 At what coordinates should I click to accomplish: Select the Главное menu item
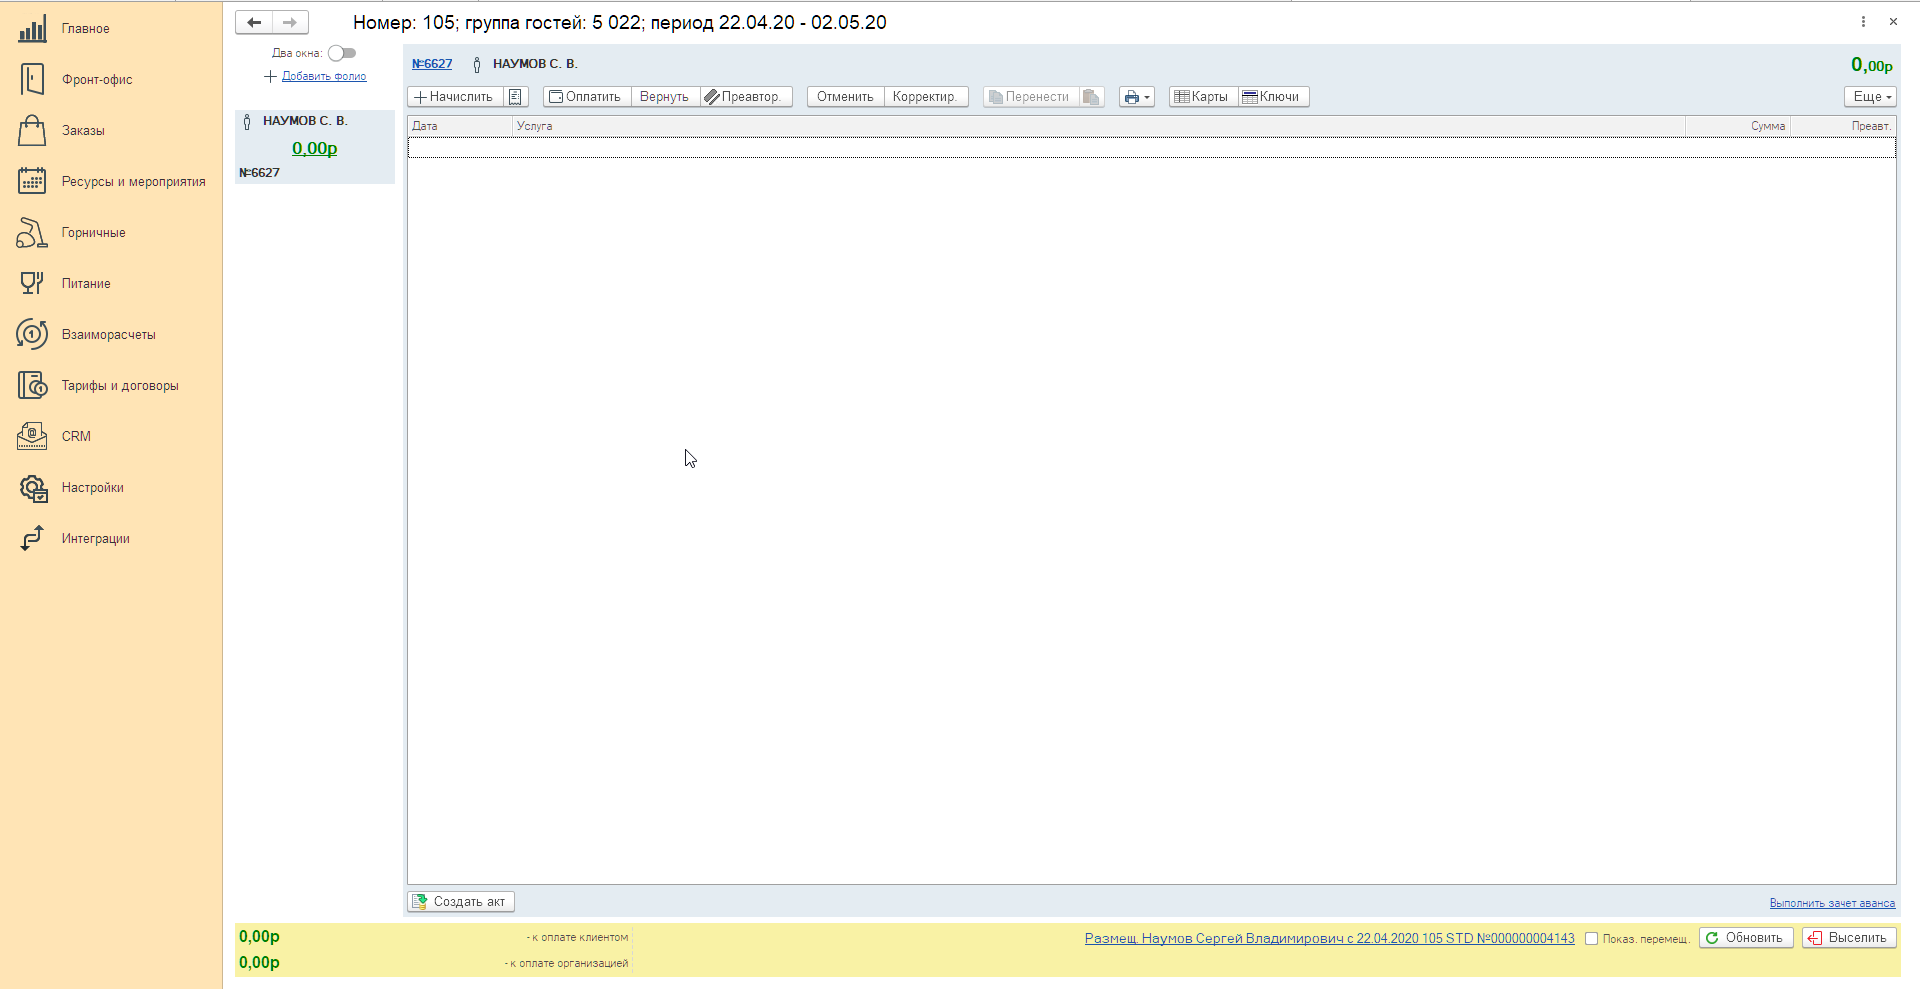tap(86, 29)
